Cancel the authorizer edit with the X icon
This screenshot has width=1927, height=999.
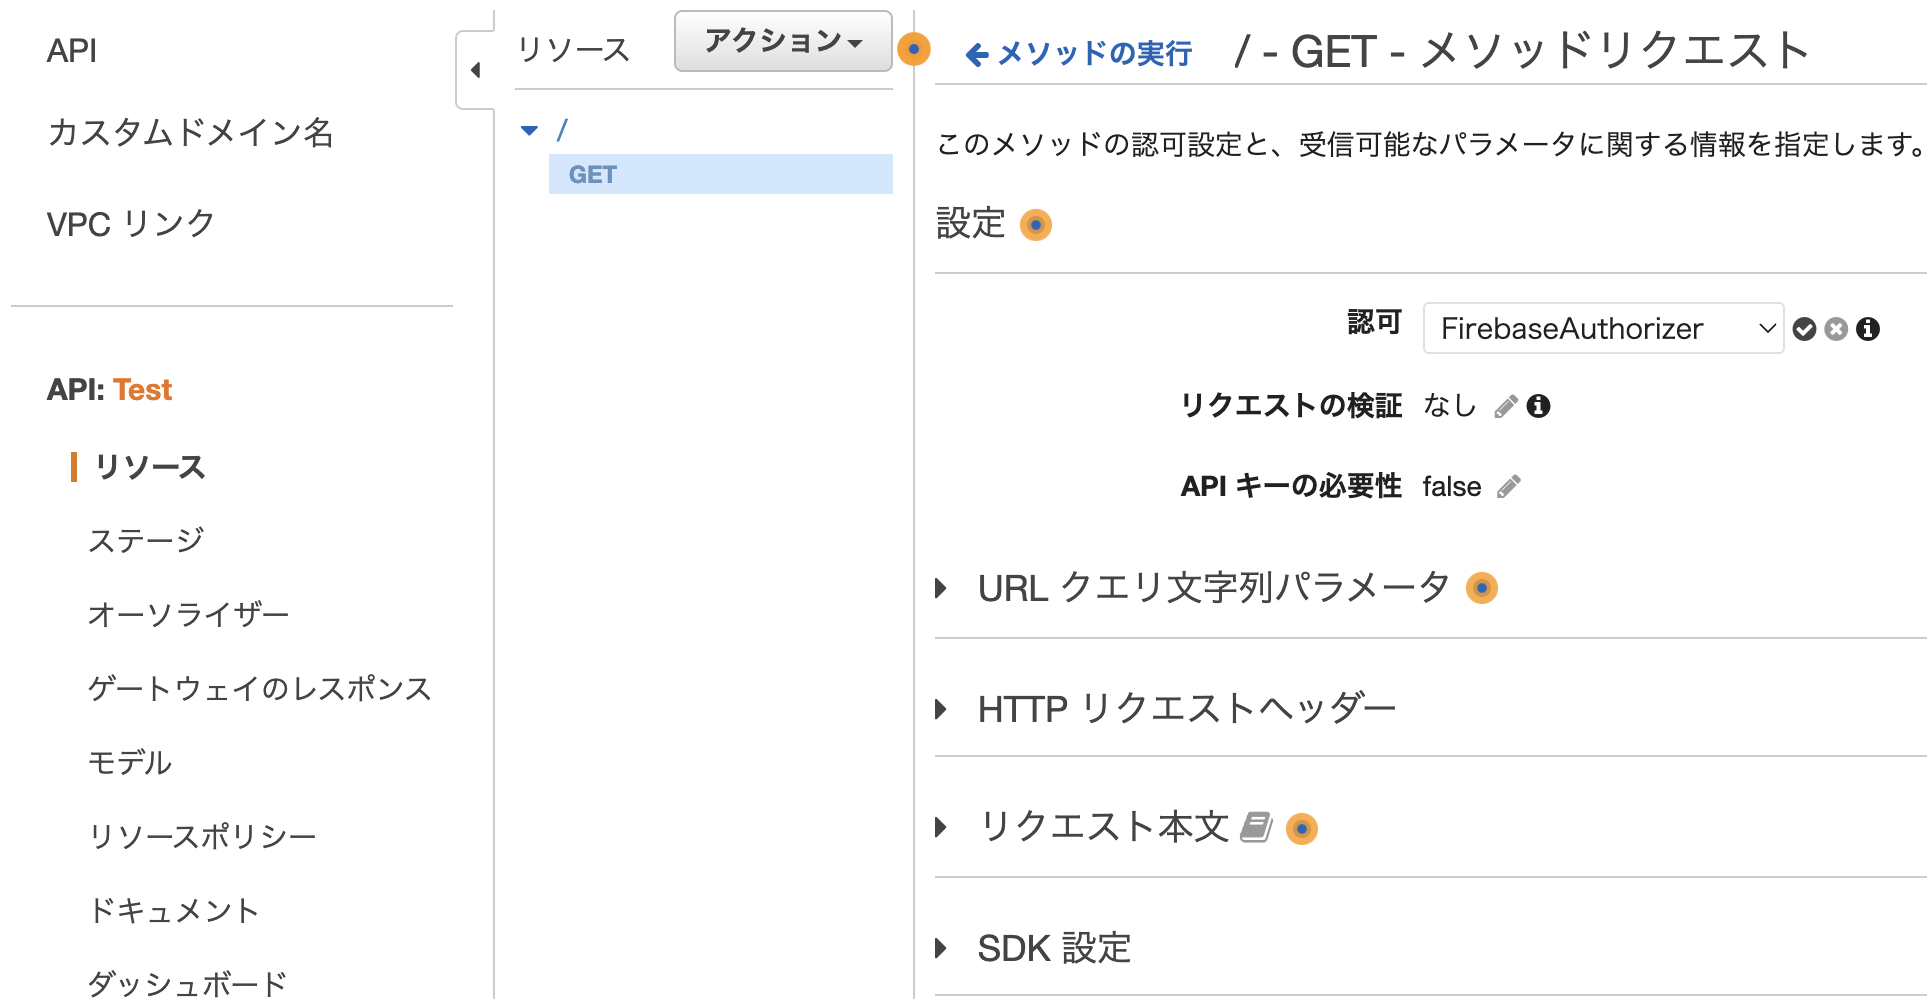pos(1834,328)
